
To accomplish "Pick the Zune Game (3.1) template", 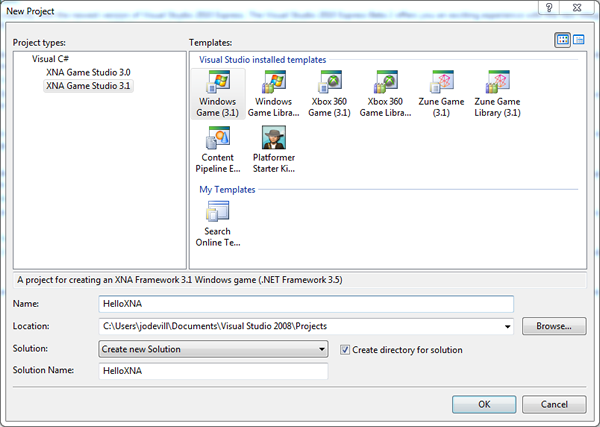I will 441,94.
